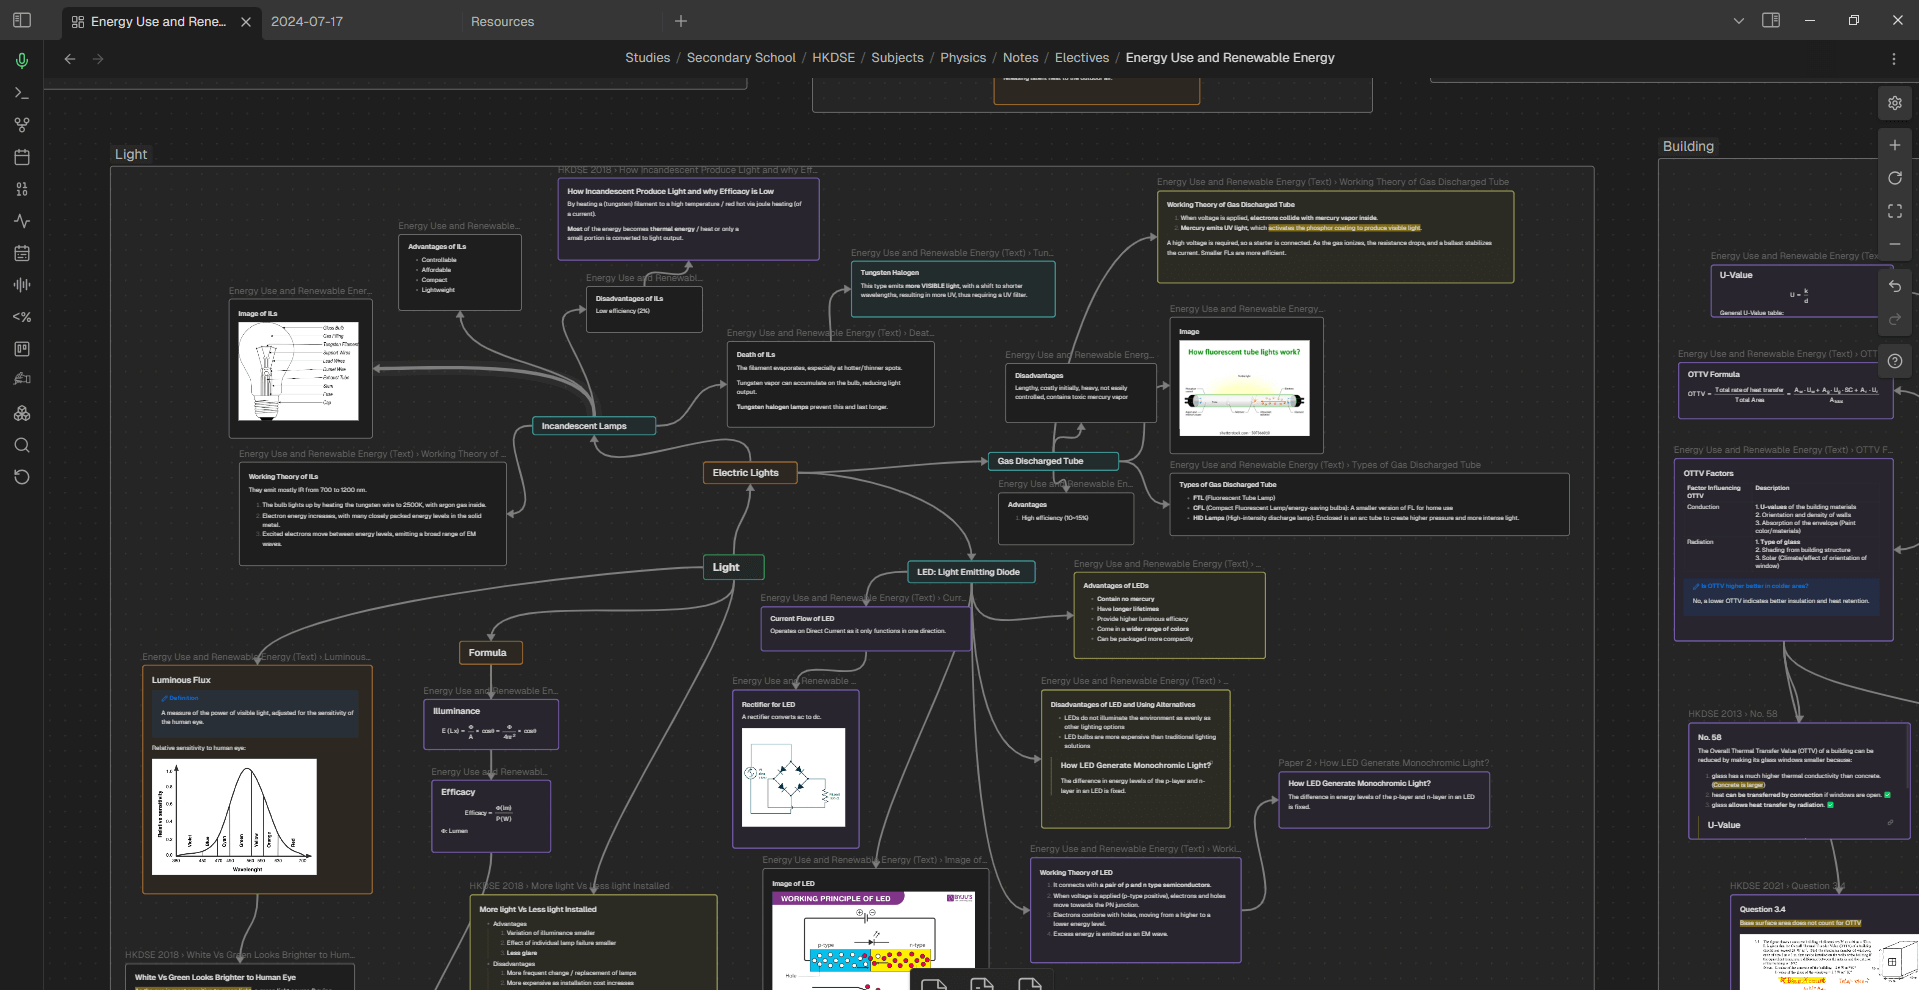Undo the last canvas change
This screenshot has width=1919, height=990.
tap(1895, 286)
